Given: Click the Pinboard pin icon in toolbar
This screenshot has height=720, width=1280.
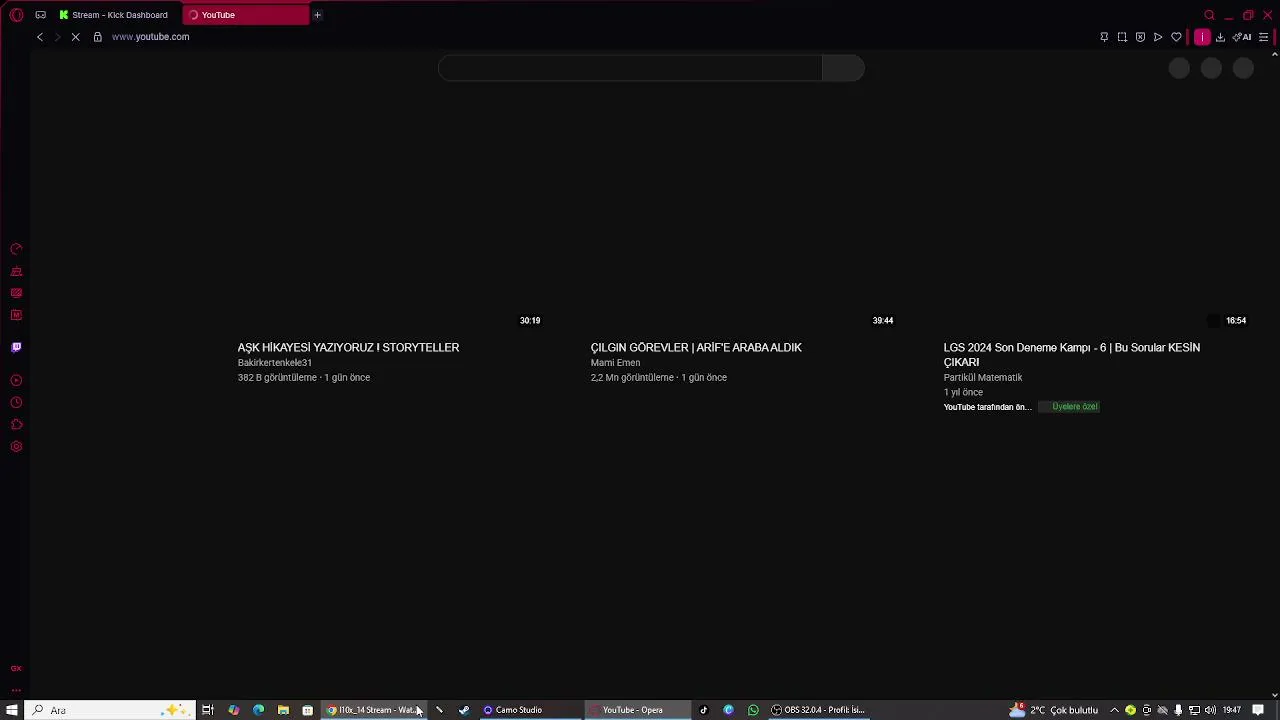Looking at the screenshot, I should click(x=1104, y=37).
